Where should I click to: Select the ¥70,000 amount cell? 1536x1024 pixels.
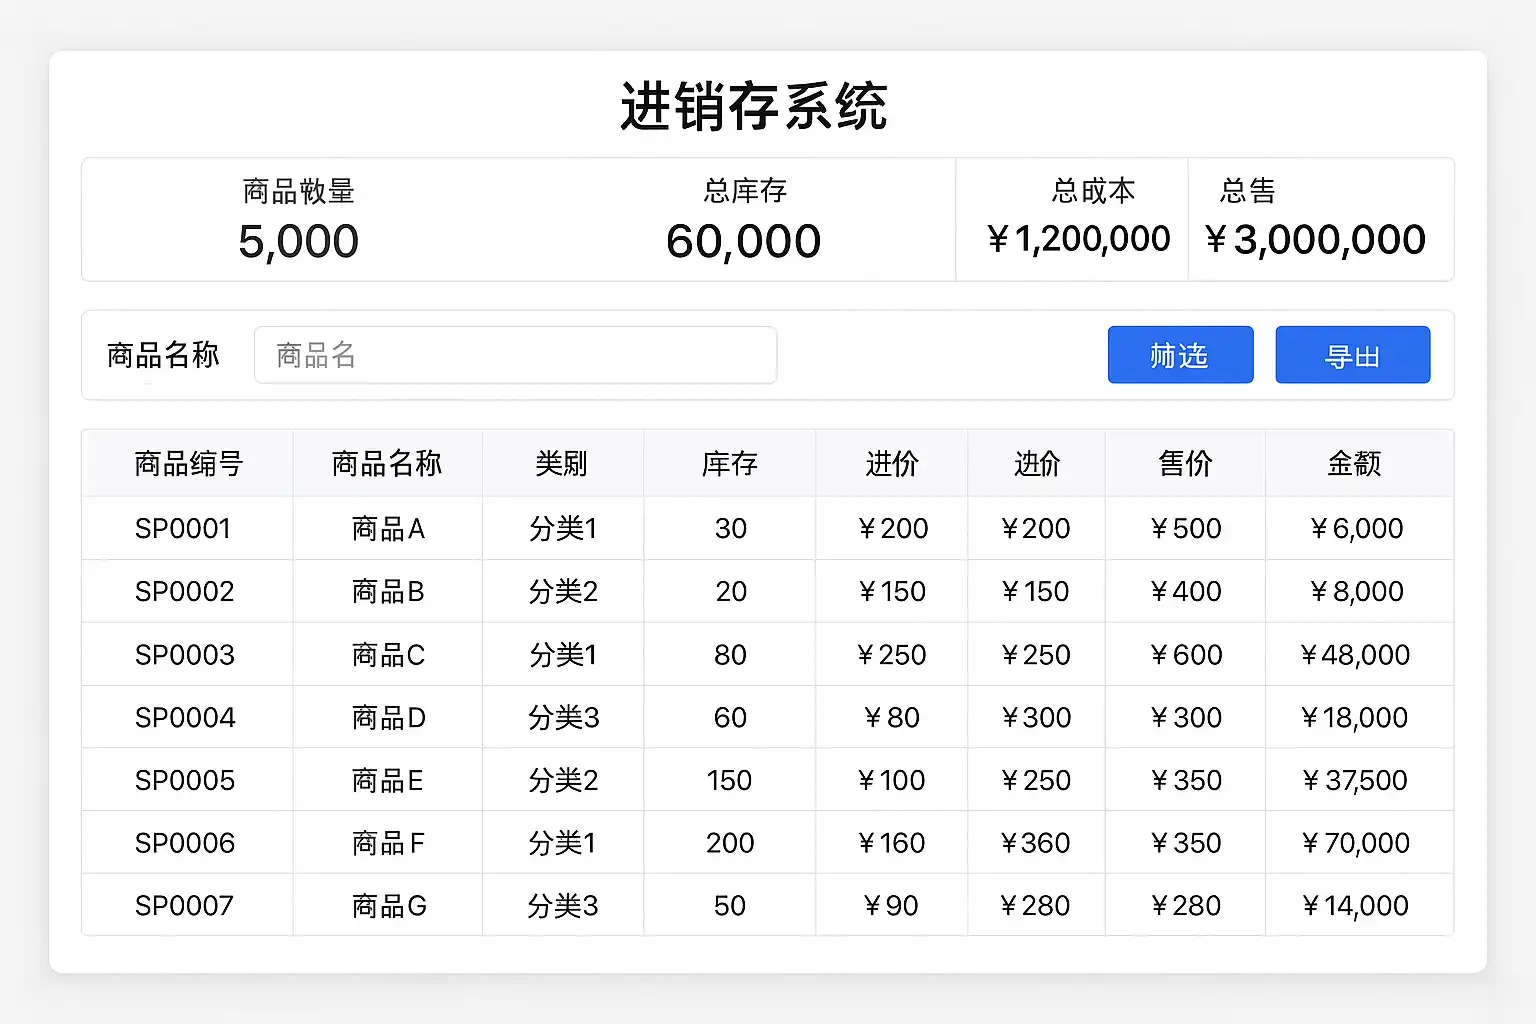pos(1355,844)
